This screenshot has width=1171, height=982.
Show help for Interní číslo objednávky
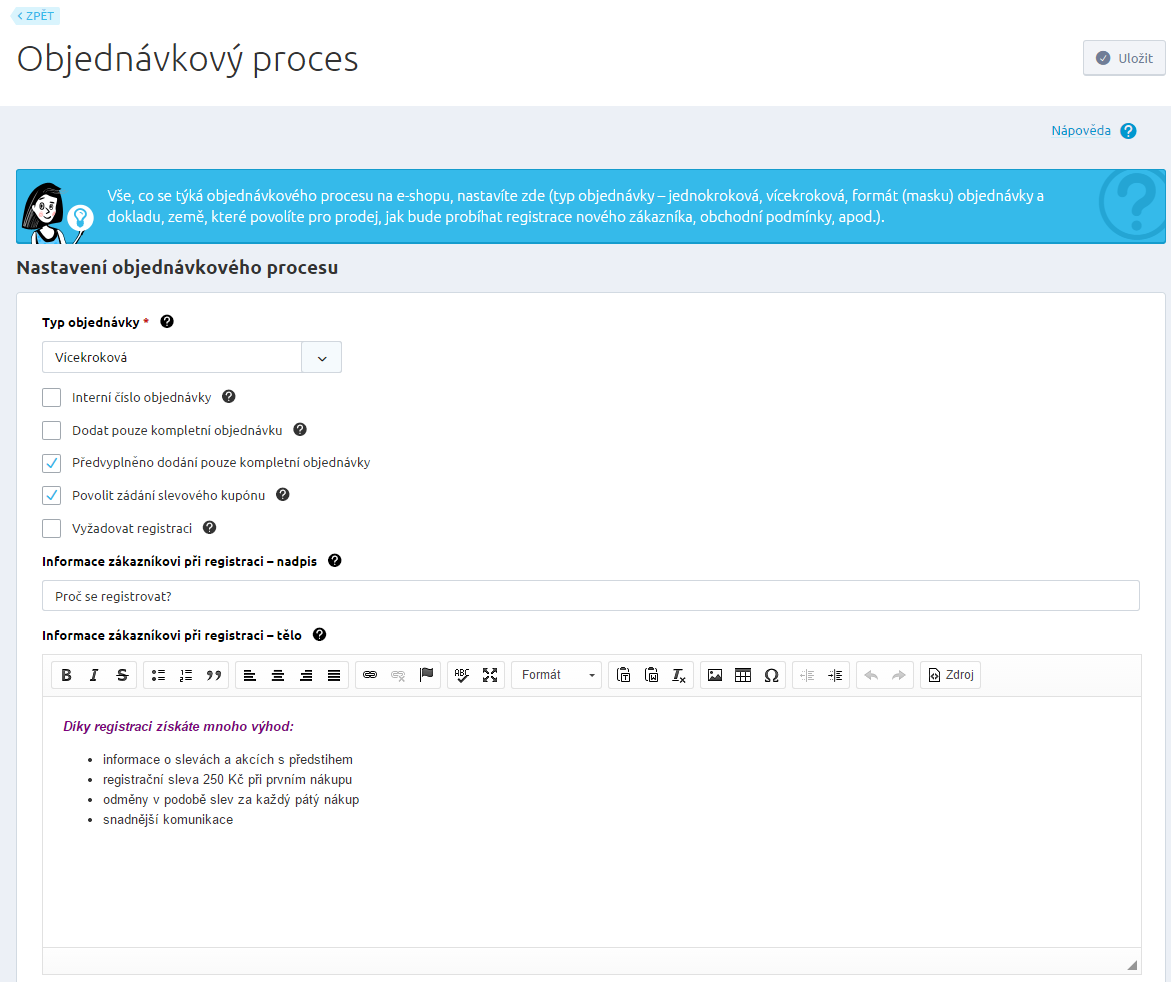click(229, 397)
